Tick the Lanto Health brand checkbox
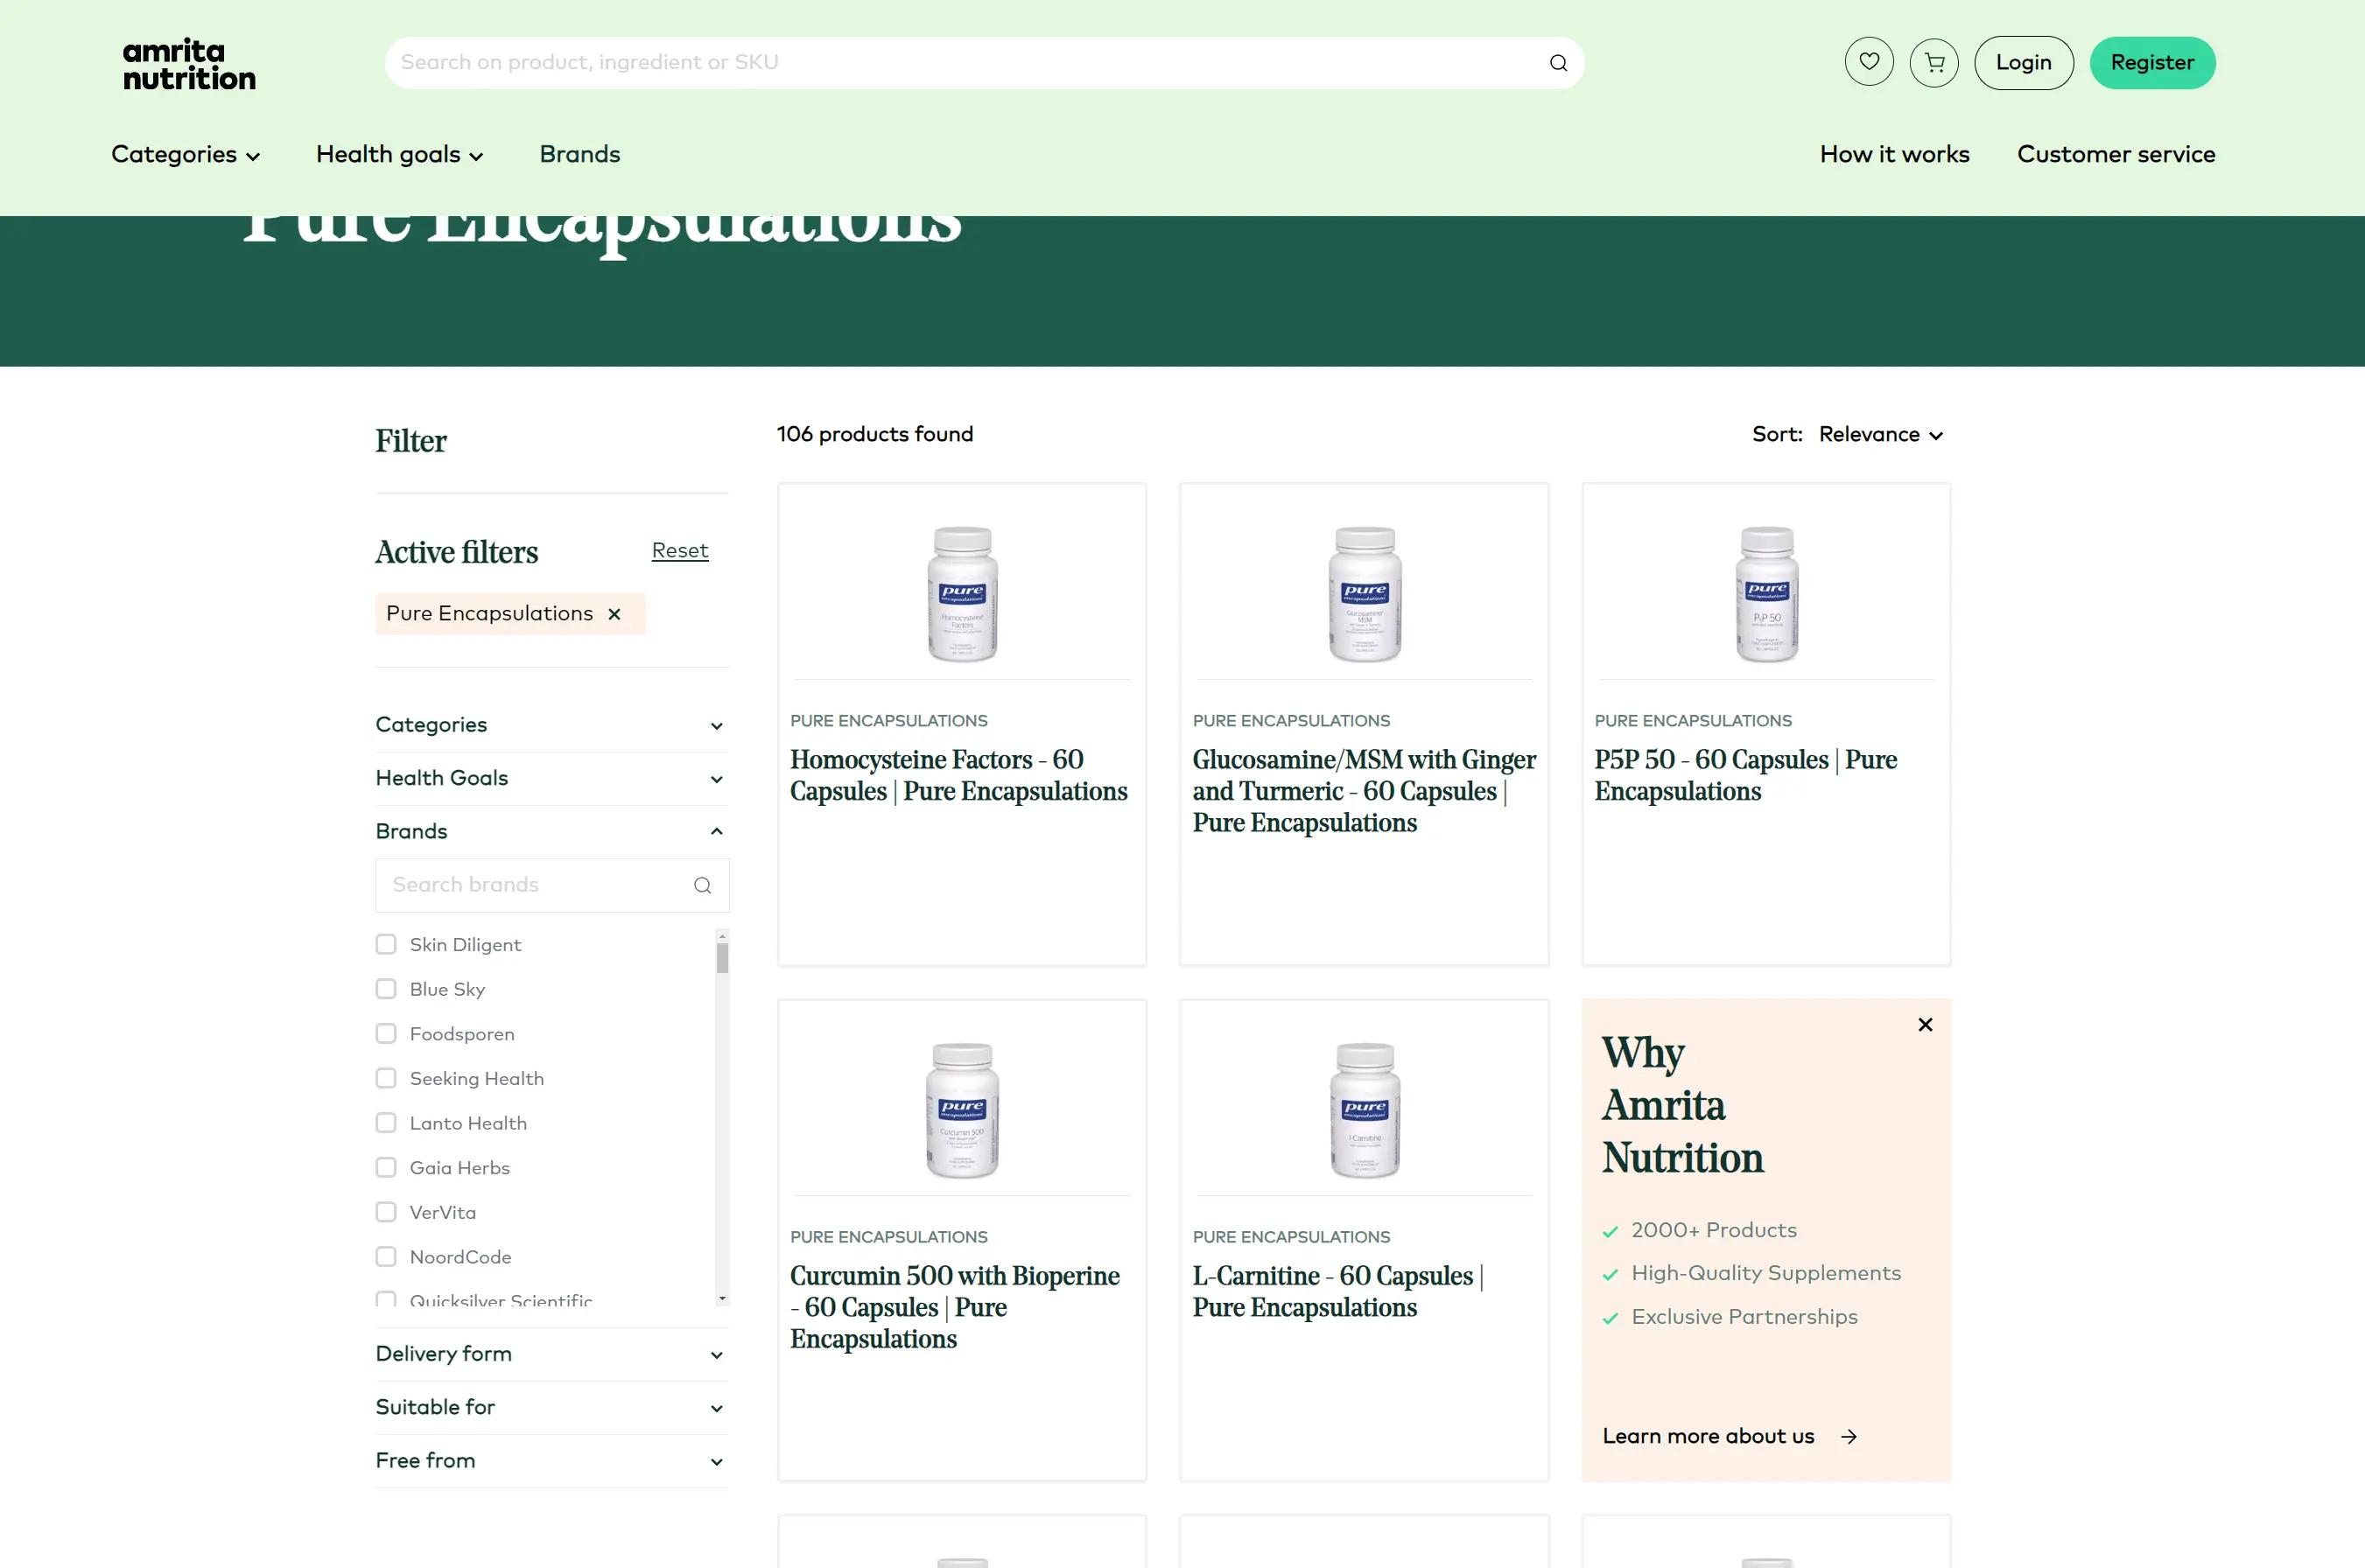This screenshot has height=1568, width=2365. [x=386, y=1123]
